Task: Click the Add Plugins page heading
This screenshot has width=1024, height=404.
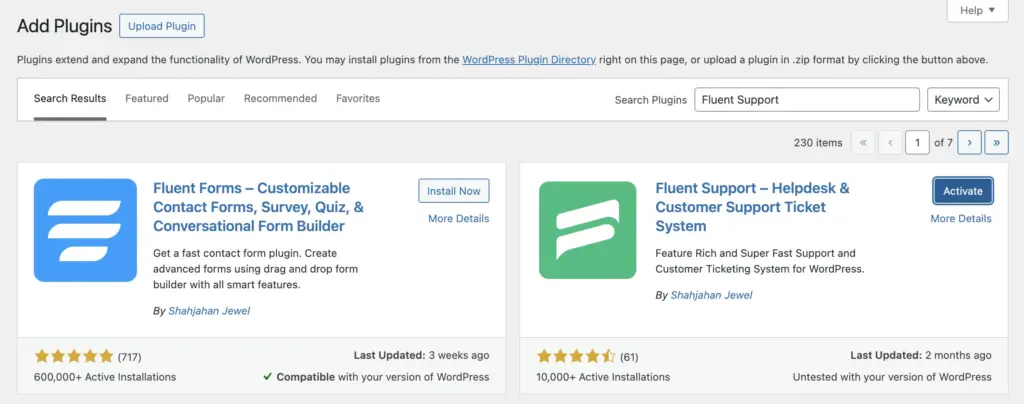Action: [64, 27]
